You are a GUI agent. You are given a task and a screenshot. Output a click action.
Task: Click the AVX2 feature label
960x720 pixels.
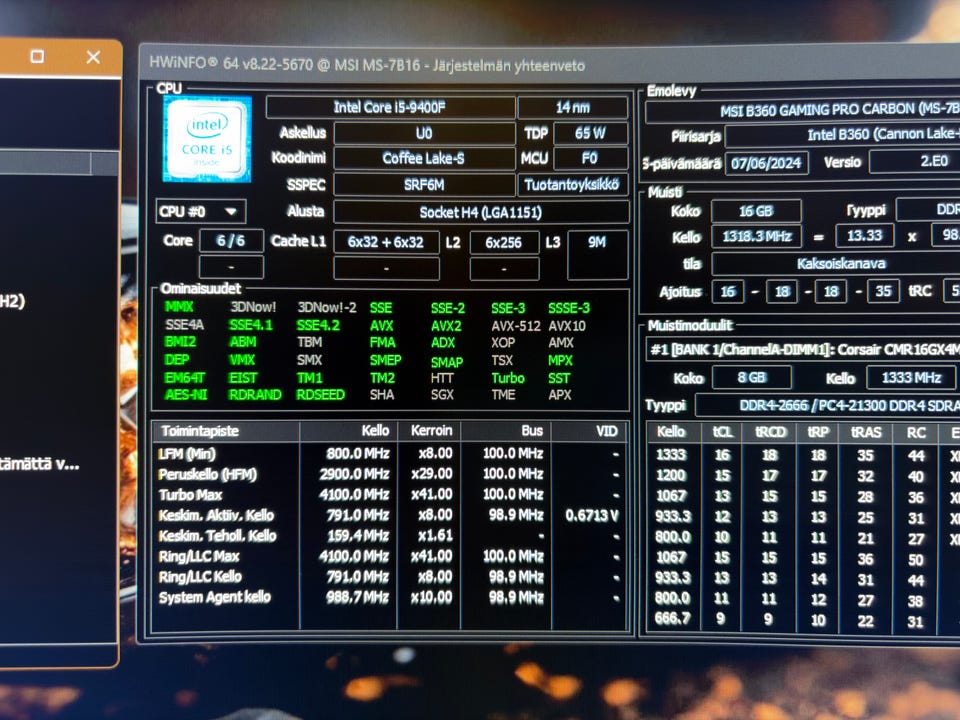pyautogui.click(x=446, y=326)
